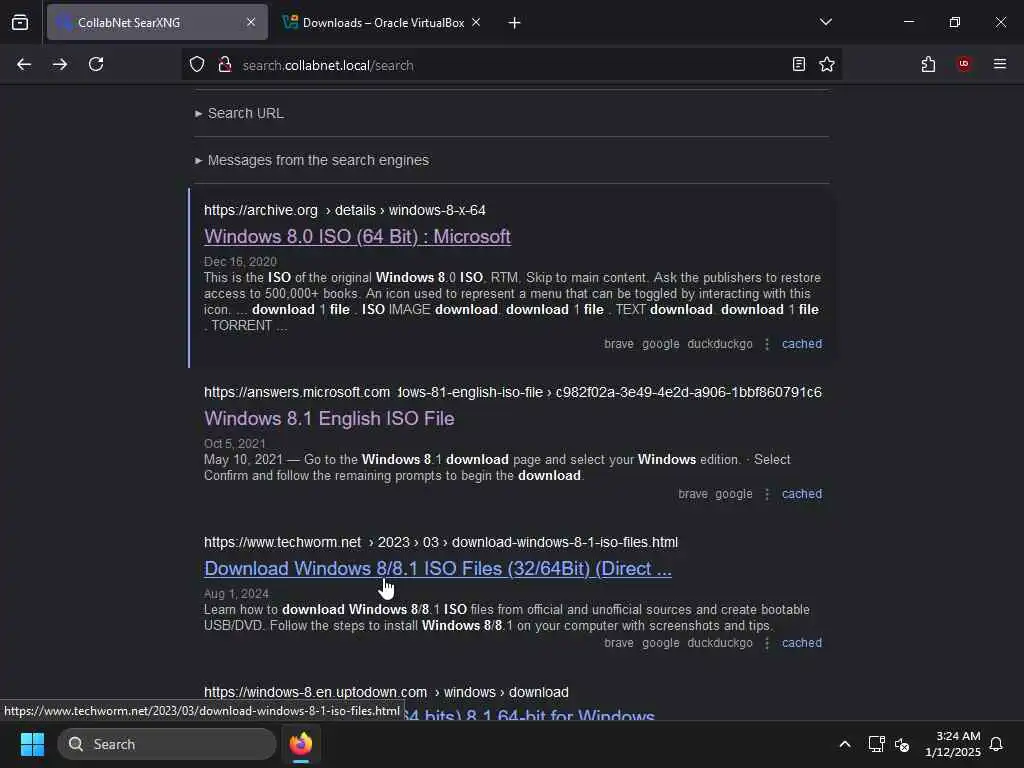
Task: Open Windows 8.1 English ISO File link
Action: pos(329,419)
